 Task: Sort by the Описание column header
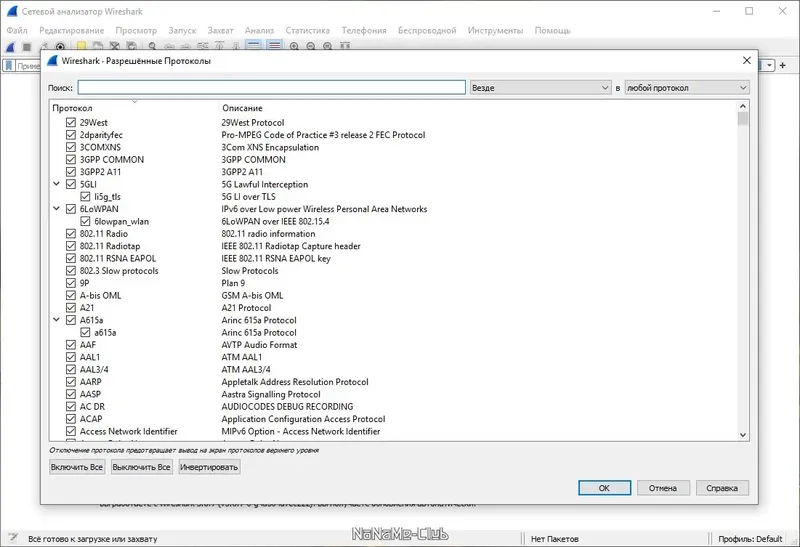(242, 108)
